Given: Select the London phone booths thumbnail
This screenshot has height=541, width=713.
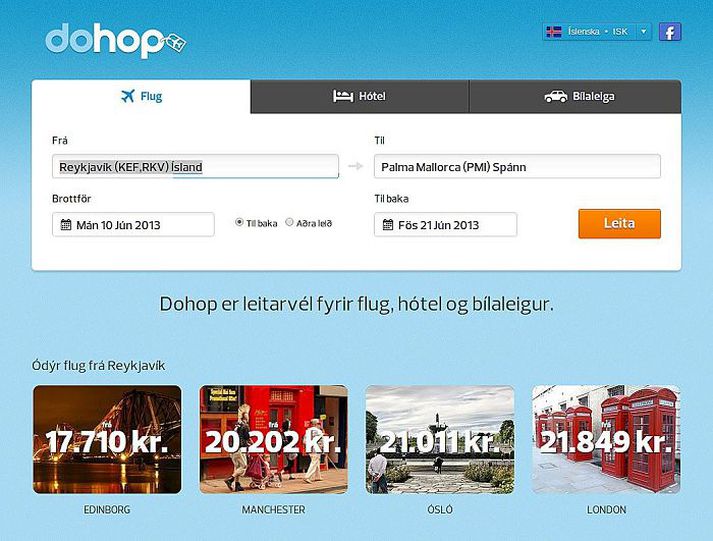Looking at the screenshot, I should tap(606, 440).
